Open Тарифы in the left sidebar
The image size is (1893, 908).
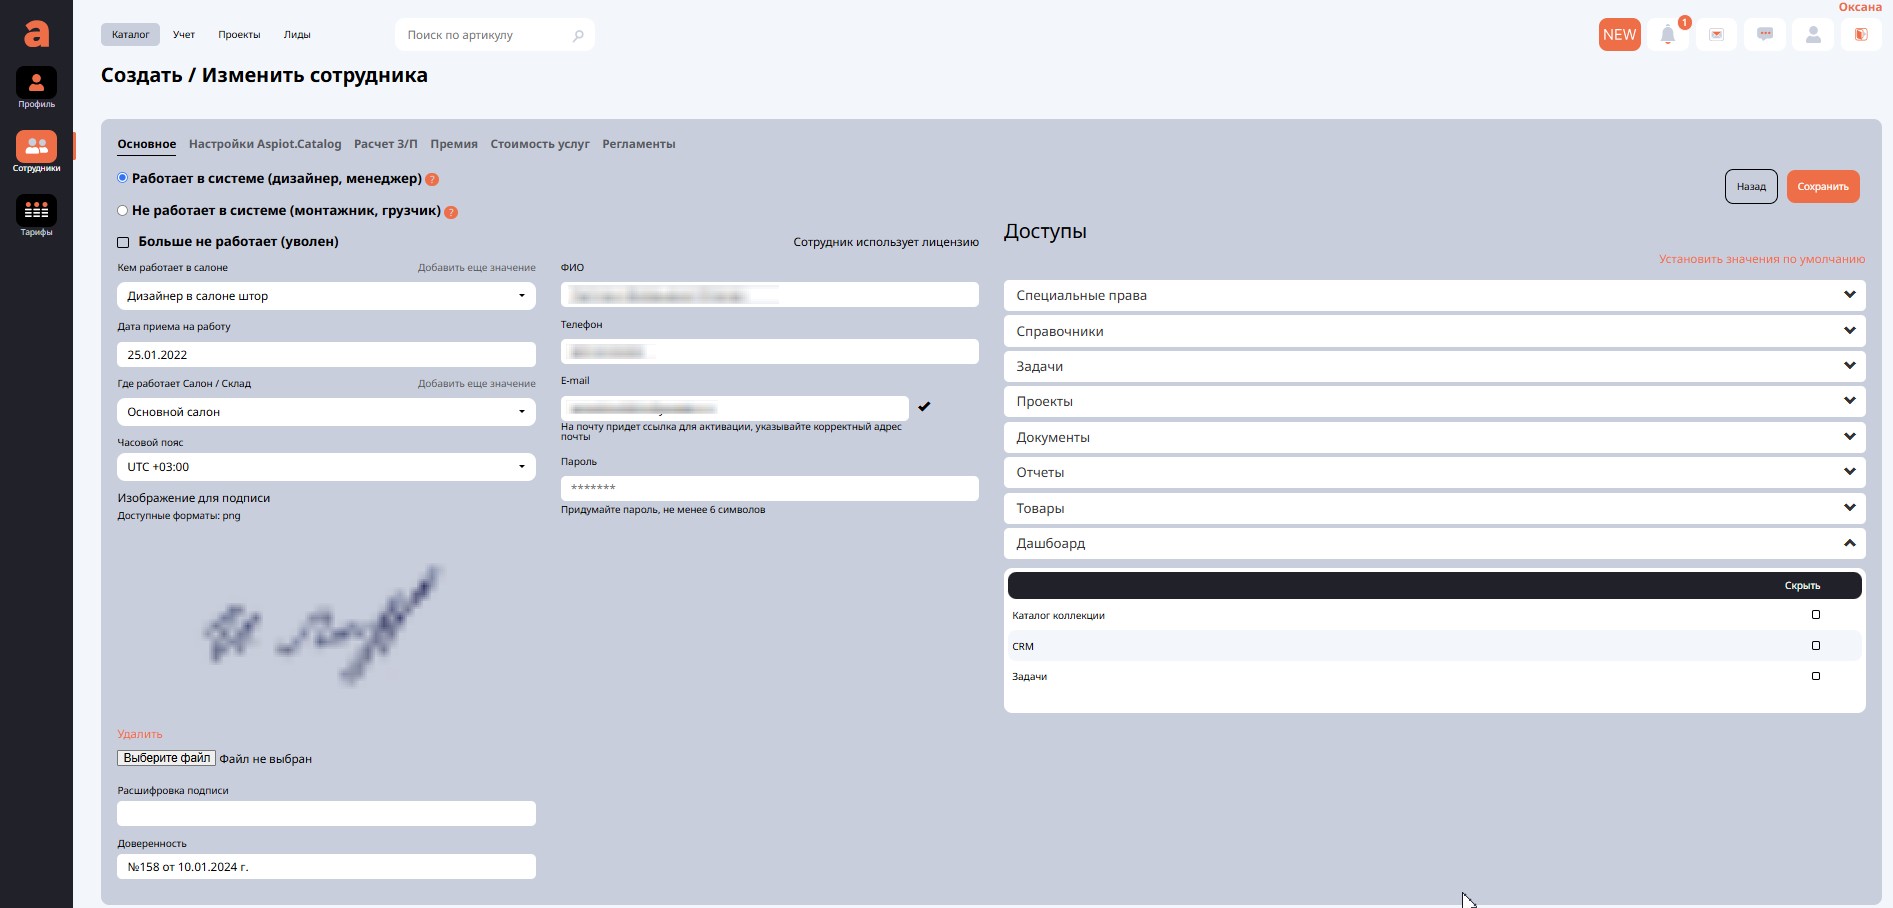click(x=36, y=215)
